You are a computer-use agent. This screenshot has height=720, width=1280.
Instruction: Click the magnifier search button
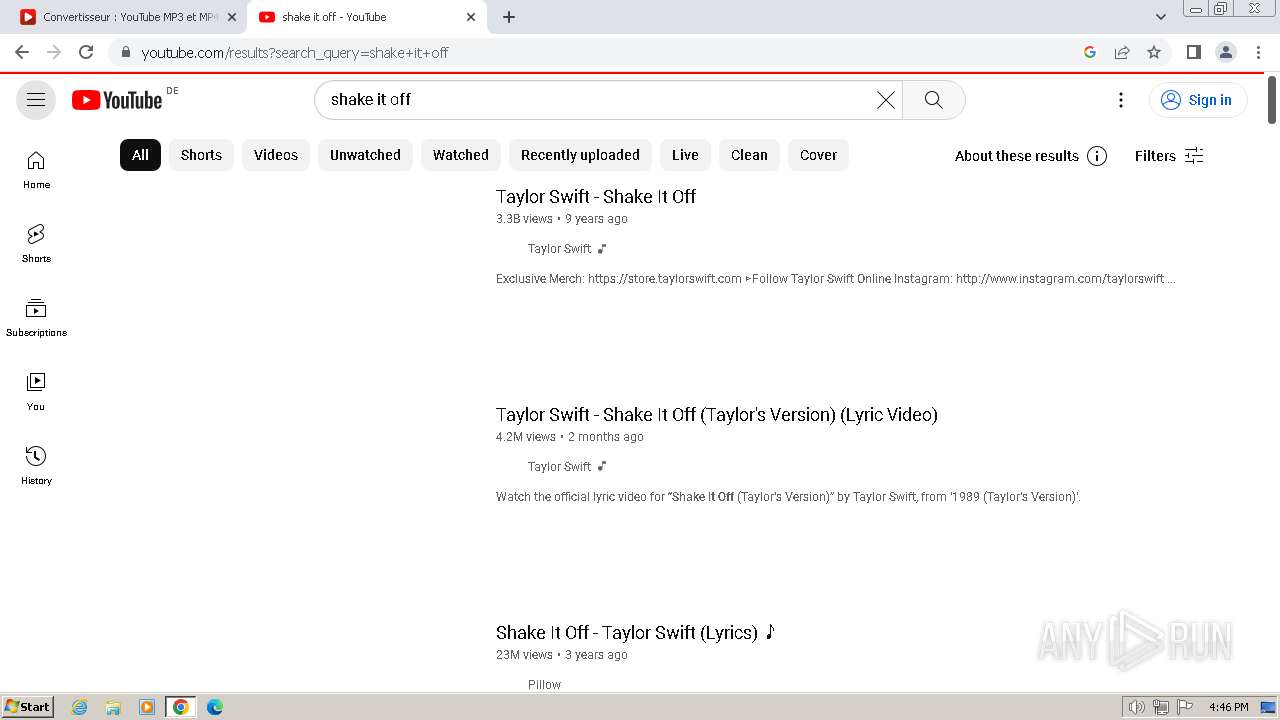[x=934, y=100]
